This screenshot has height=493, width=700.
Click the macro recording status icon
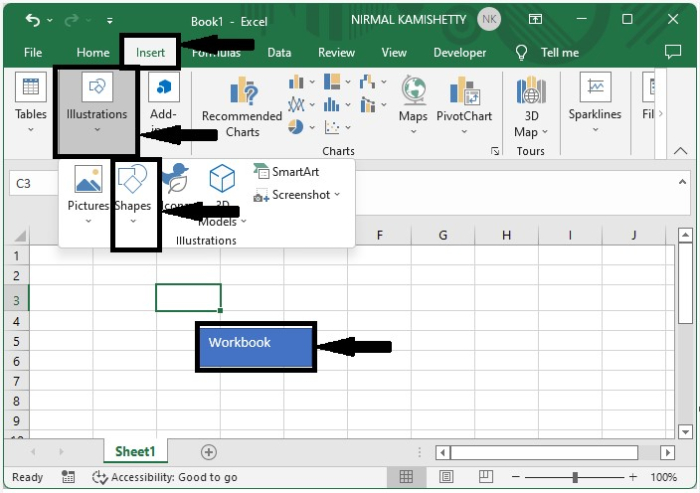pyautogui.click(x=68, y=477)
